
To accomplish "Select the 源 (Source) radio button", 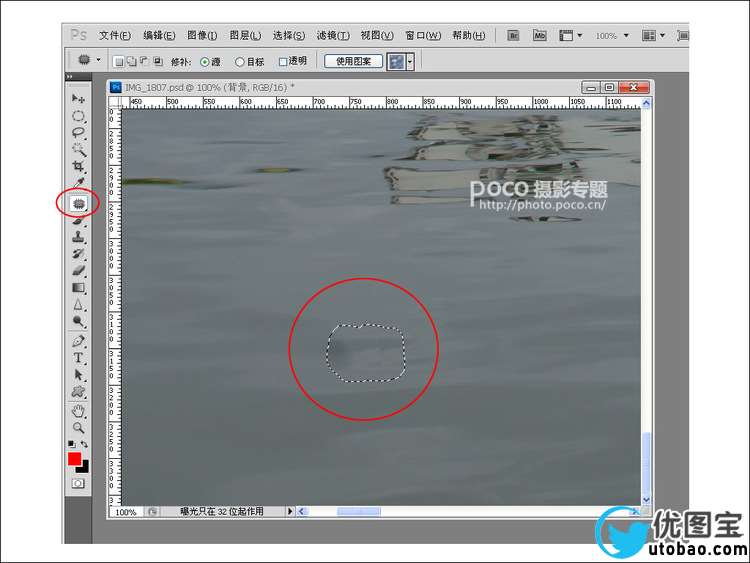I will (x=205, y=62).
